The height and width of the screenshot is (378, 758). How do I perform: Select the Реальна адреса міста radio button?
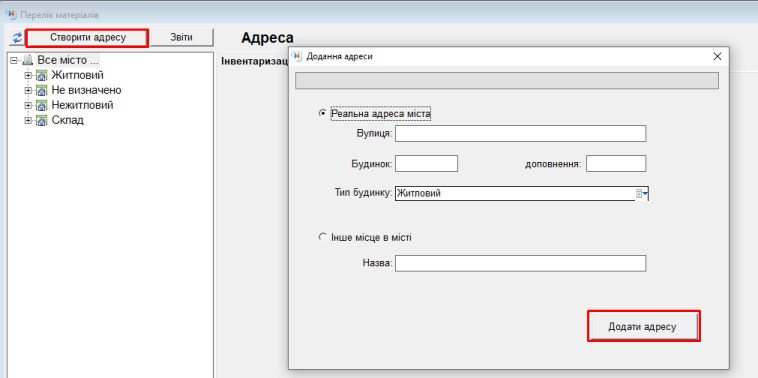pyautogui.click(x=322, y=113)
